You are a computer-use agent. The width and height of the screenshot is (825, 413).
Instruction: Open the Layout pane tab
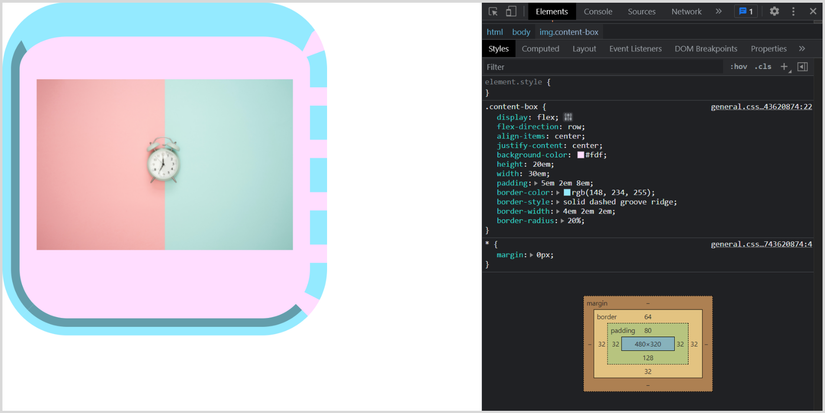pos(584,48)
